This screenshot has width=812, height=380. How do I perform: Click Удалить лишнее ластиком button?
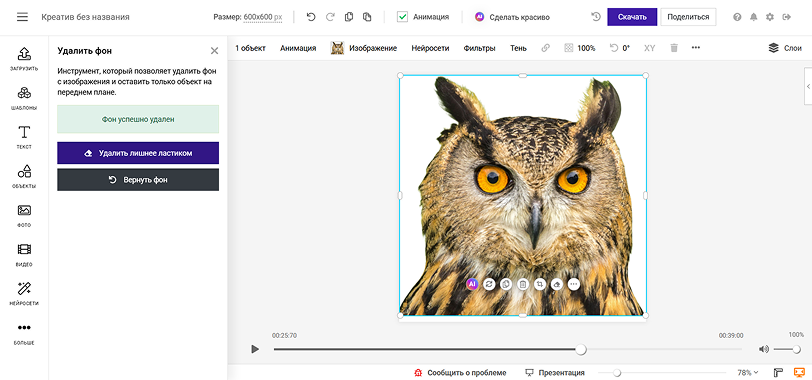click(138, 153)
